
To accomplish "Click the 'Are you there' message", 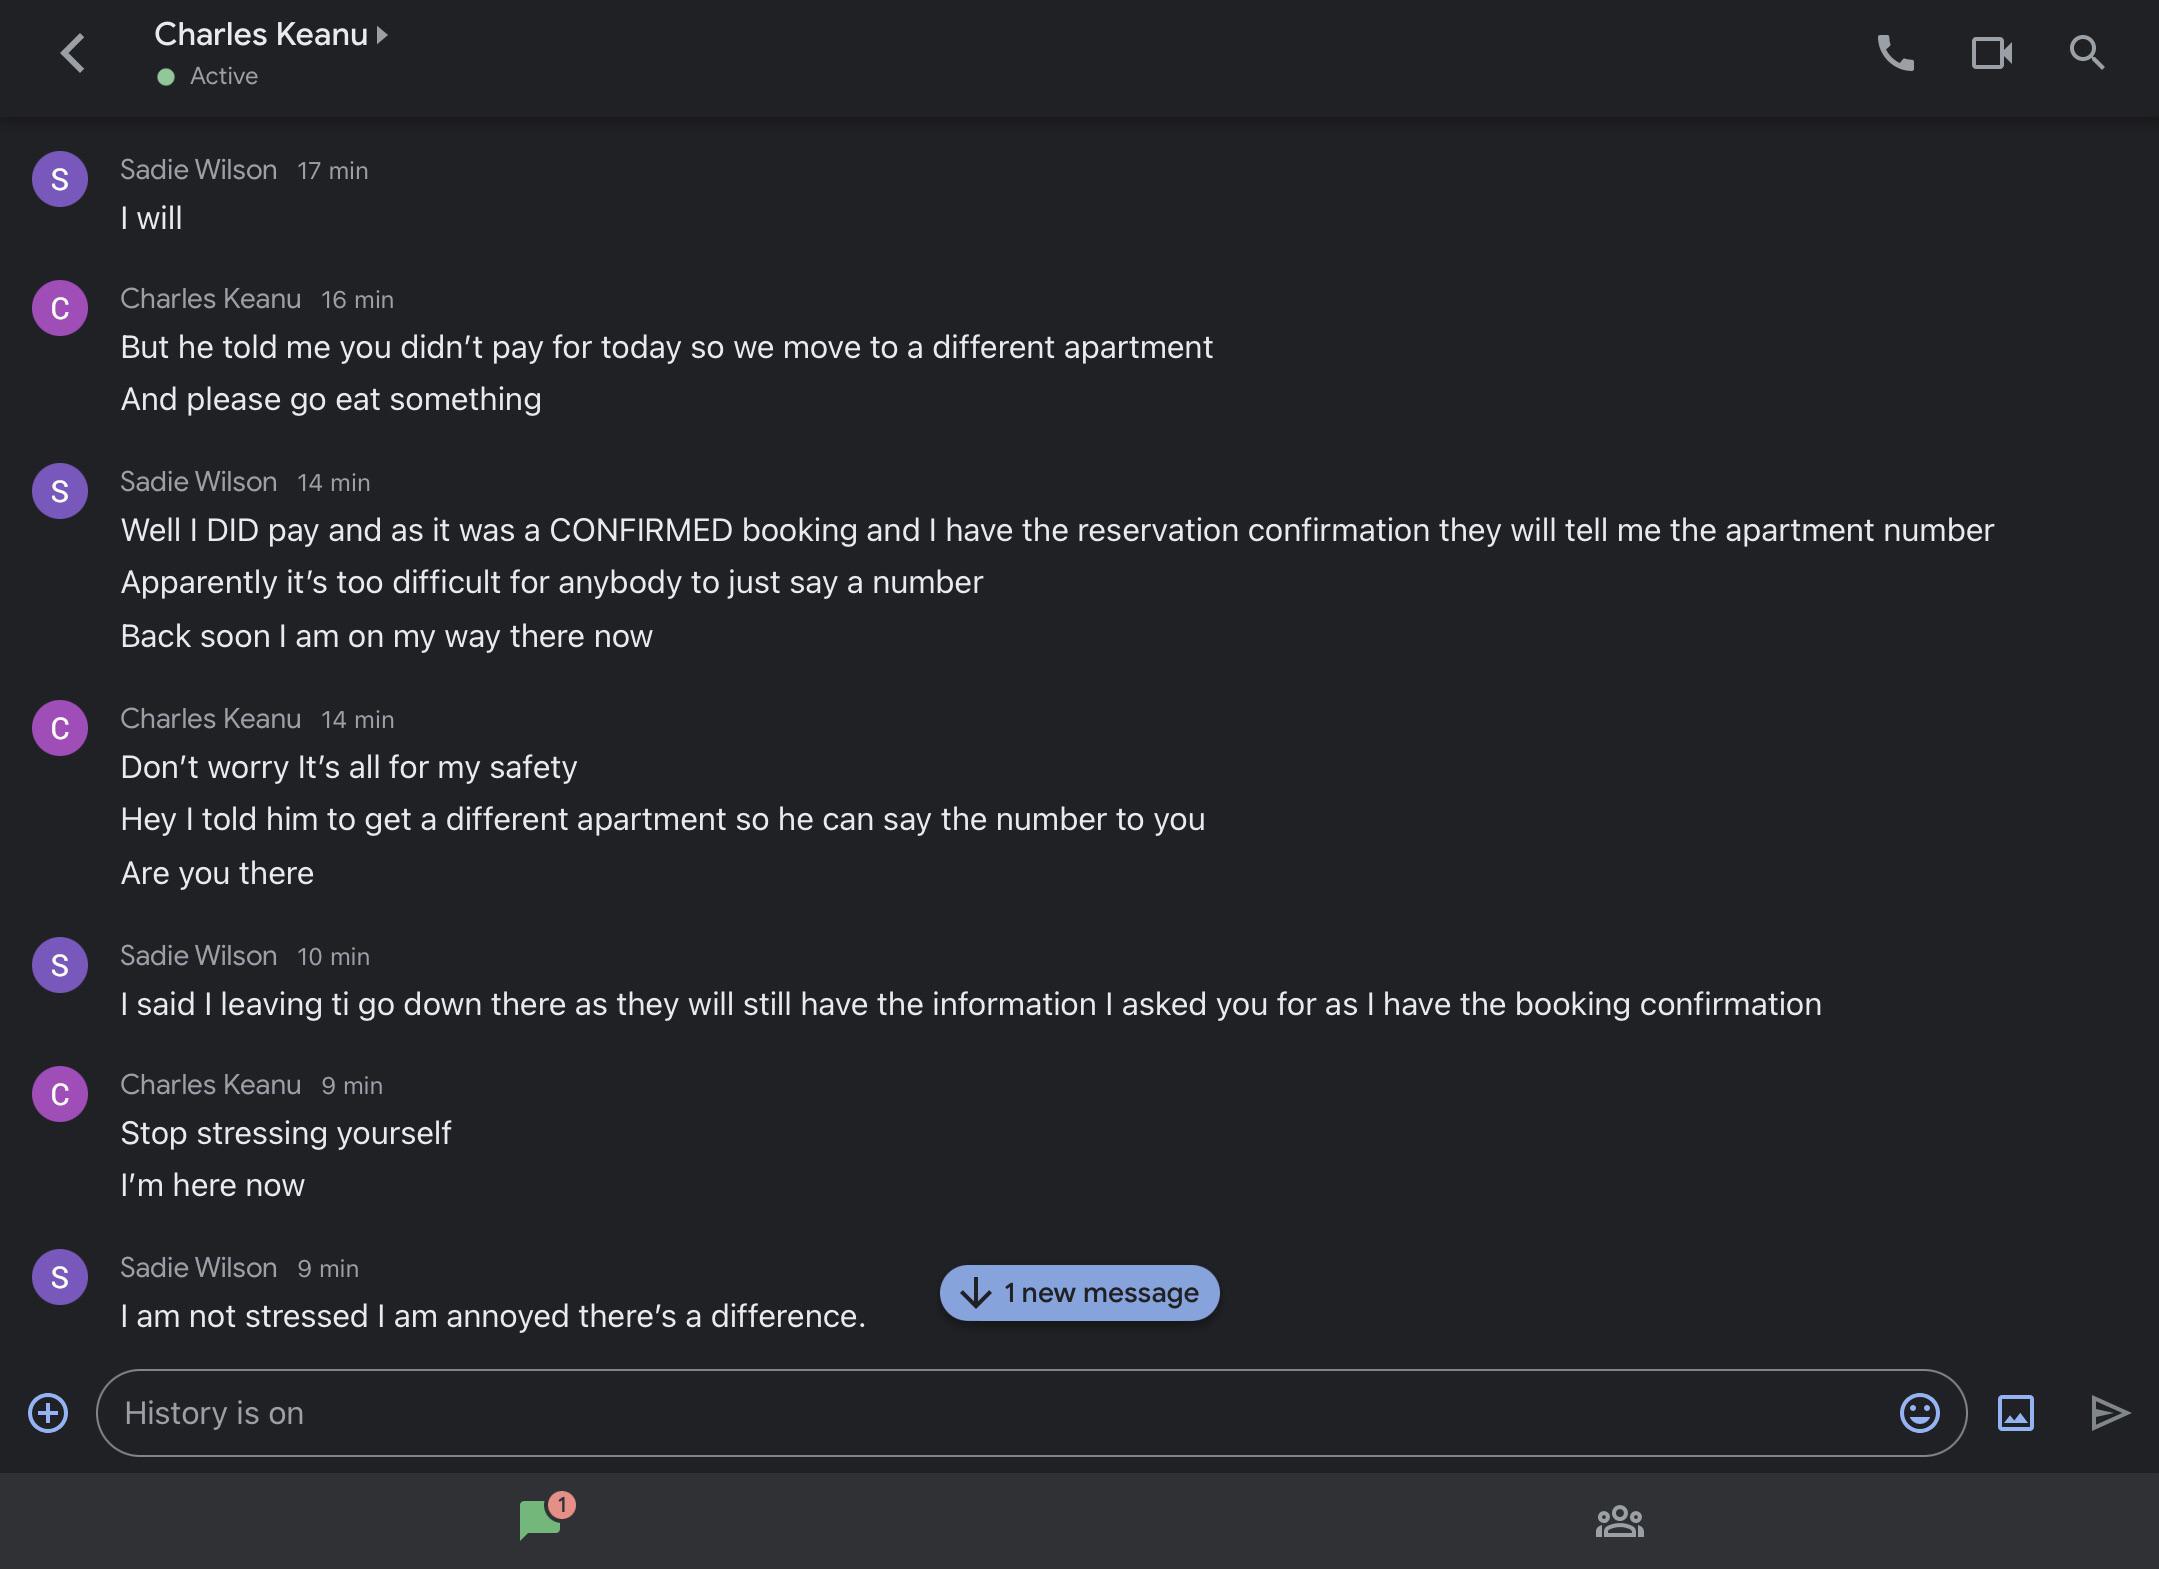I will pos(217,873).
